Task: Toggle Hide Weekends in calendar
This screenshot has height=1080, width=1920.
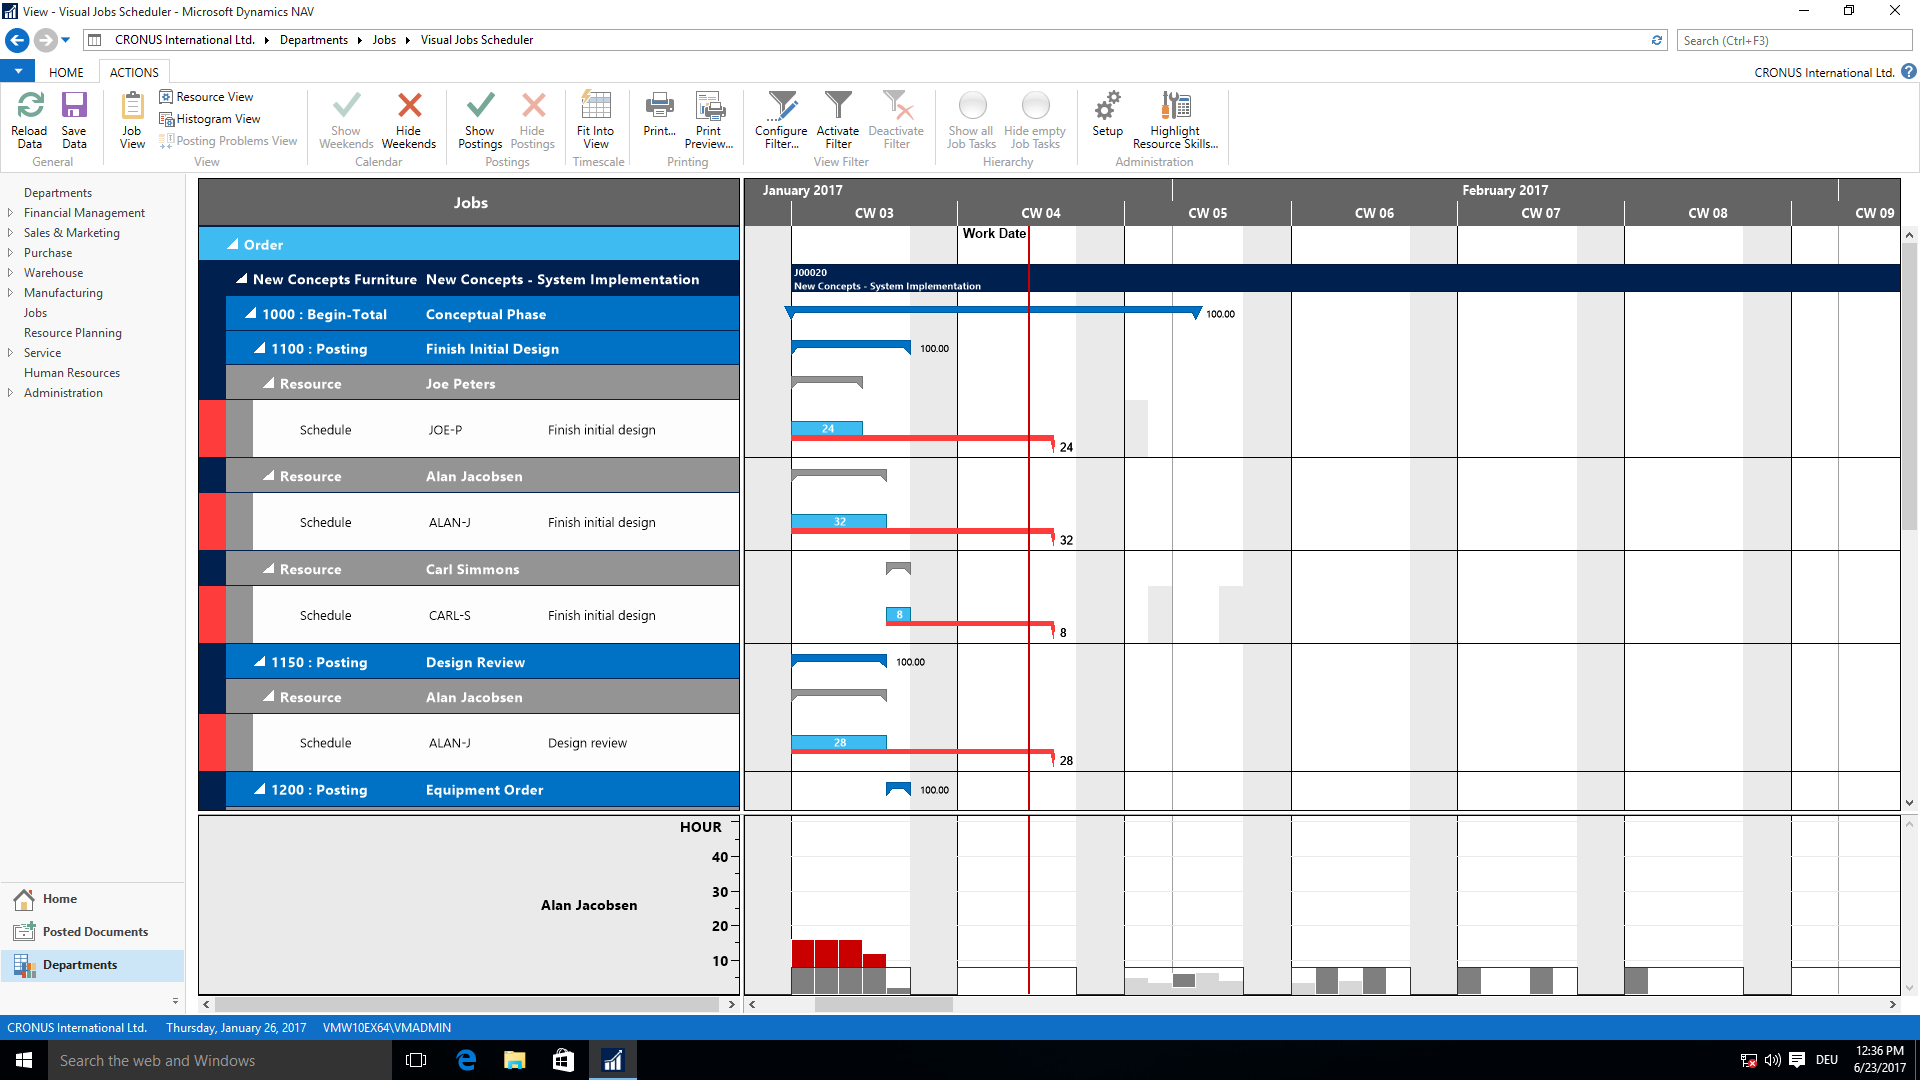Action: point(410,117)
